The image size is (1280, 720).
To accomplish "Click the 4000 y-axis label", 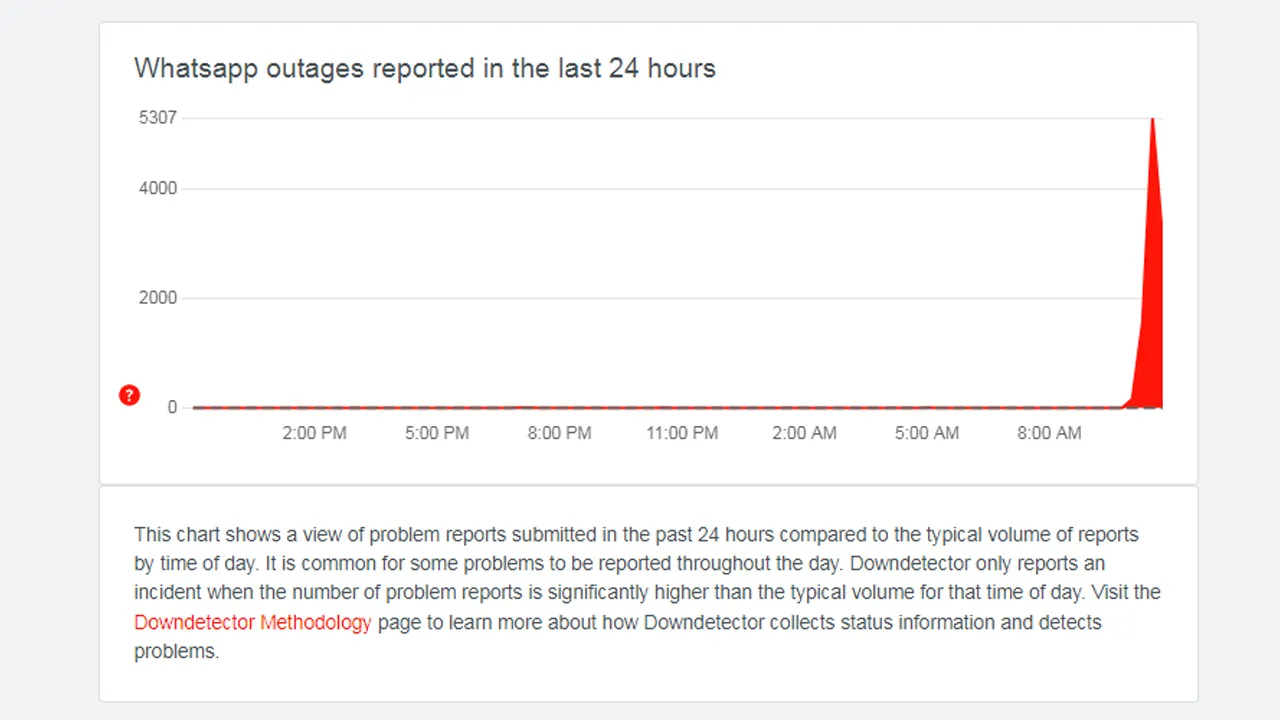I will coord(158,188).
